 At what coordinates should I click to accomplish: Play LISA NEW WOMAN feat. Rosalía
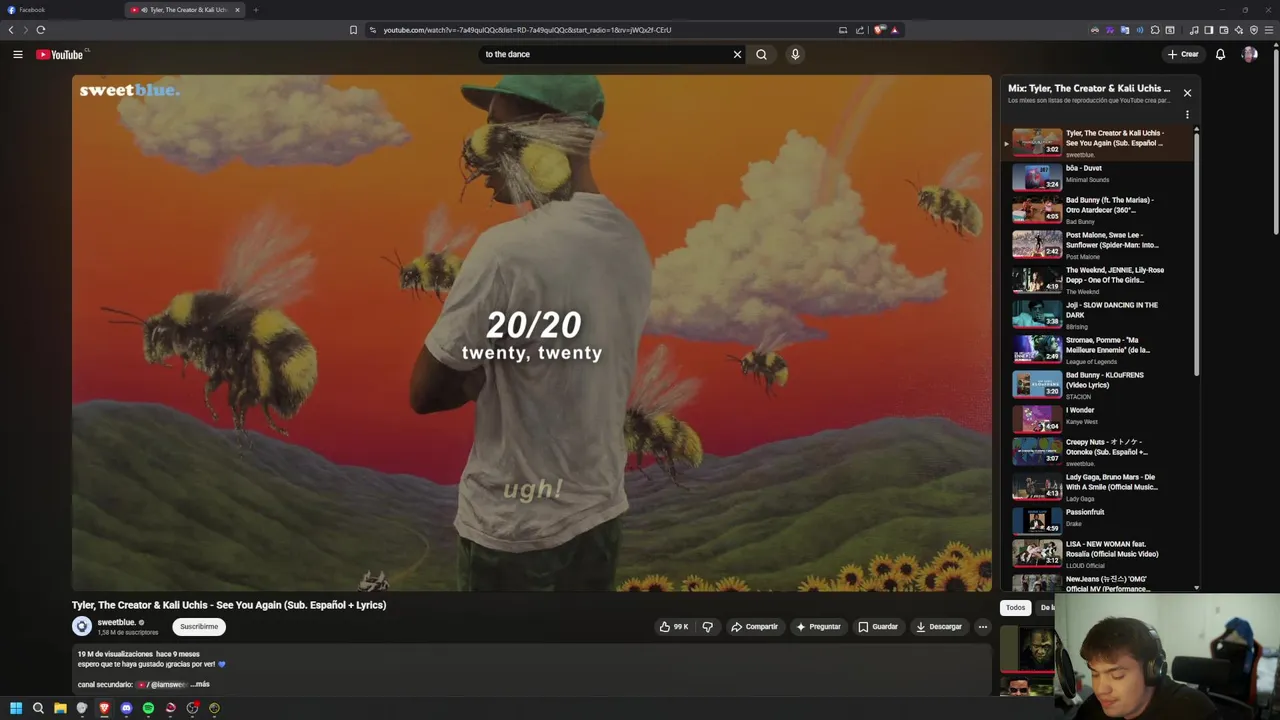tap(1100, 553)
